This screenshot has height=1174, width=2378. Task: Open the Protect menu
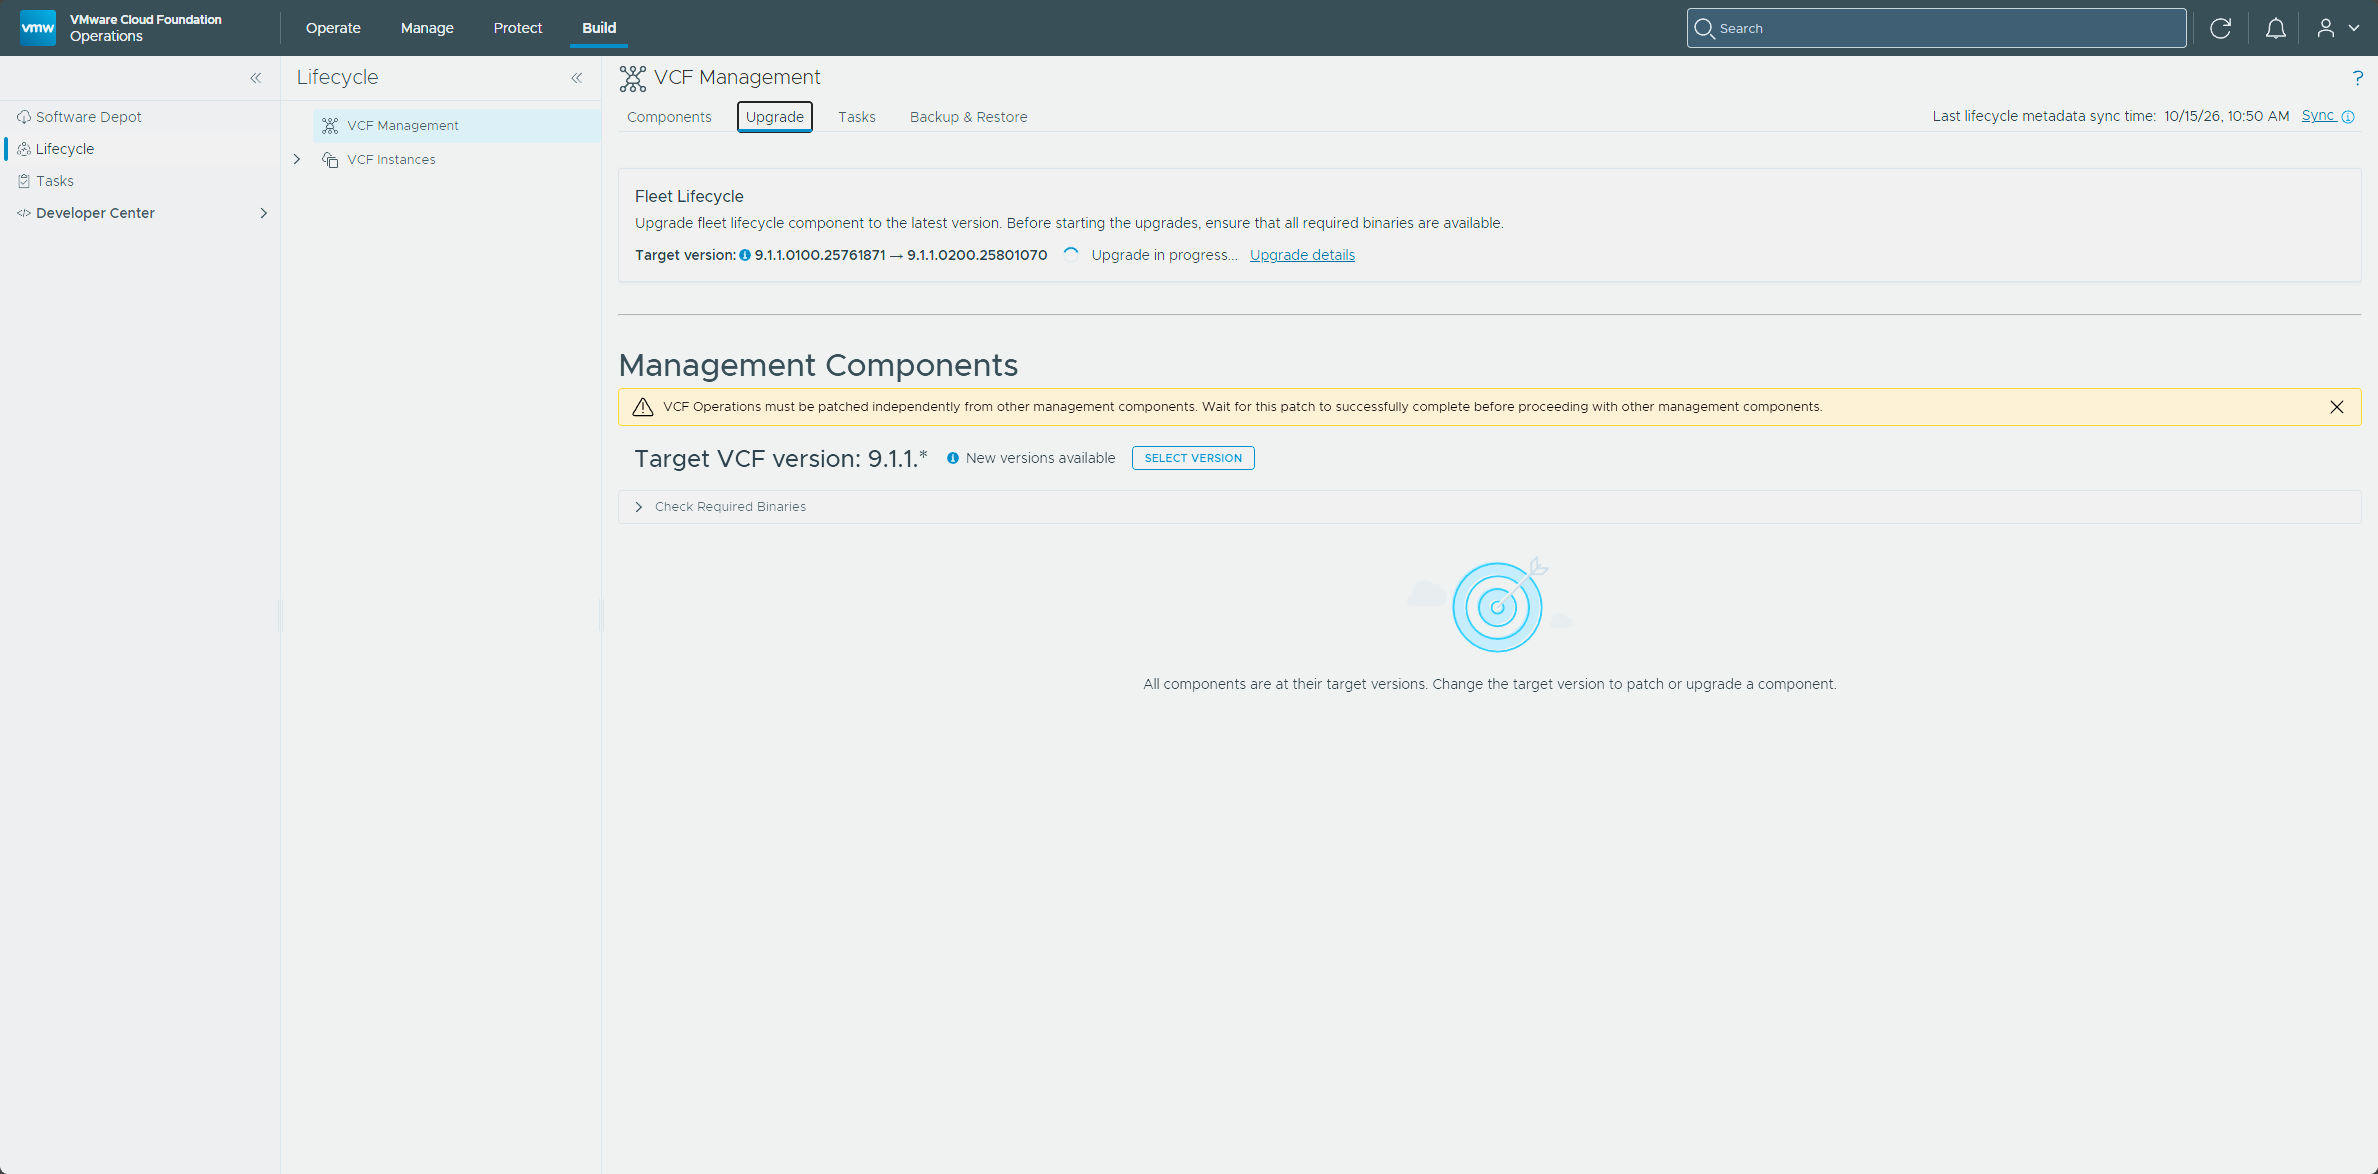518,28
